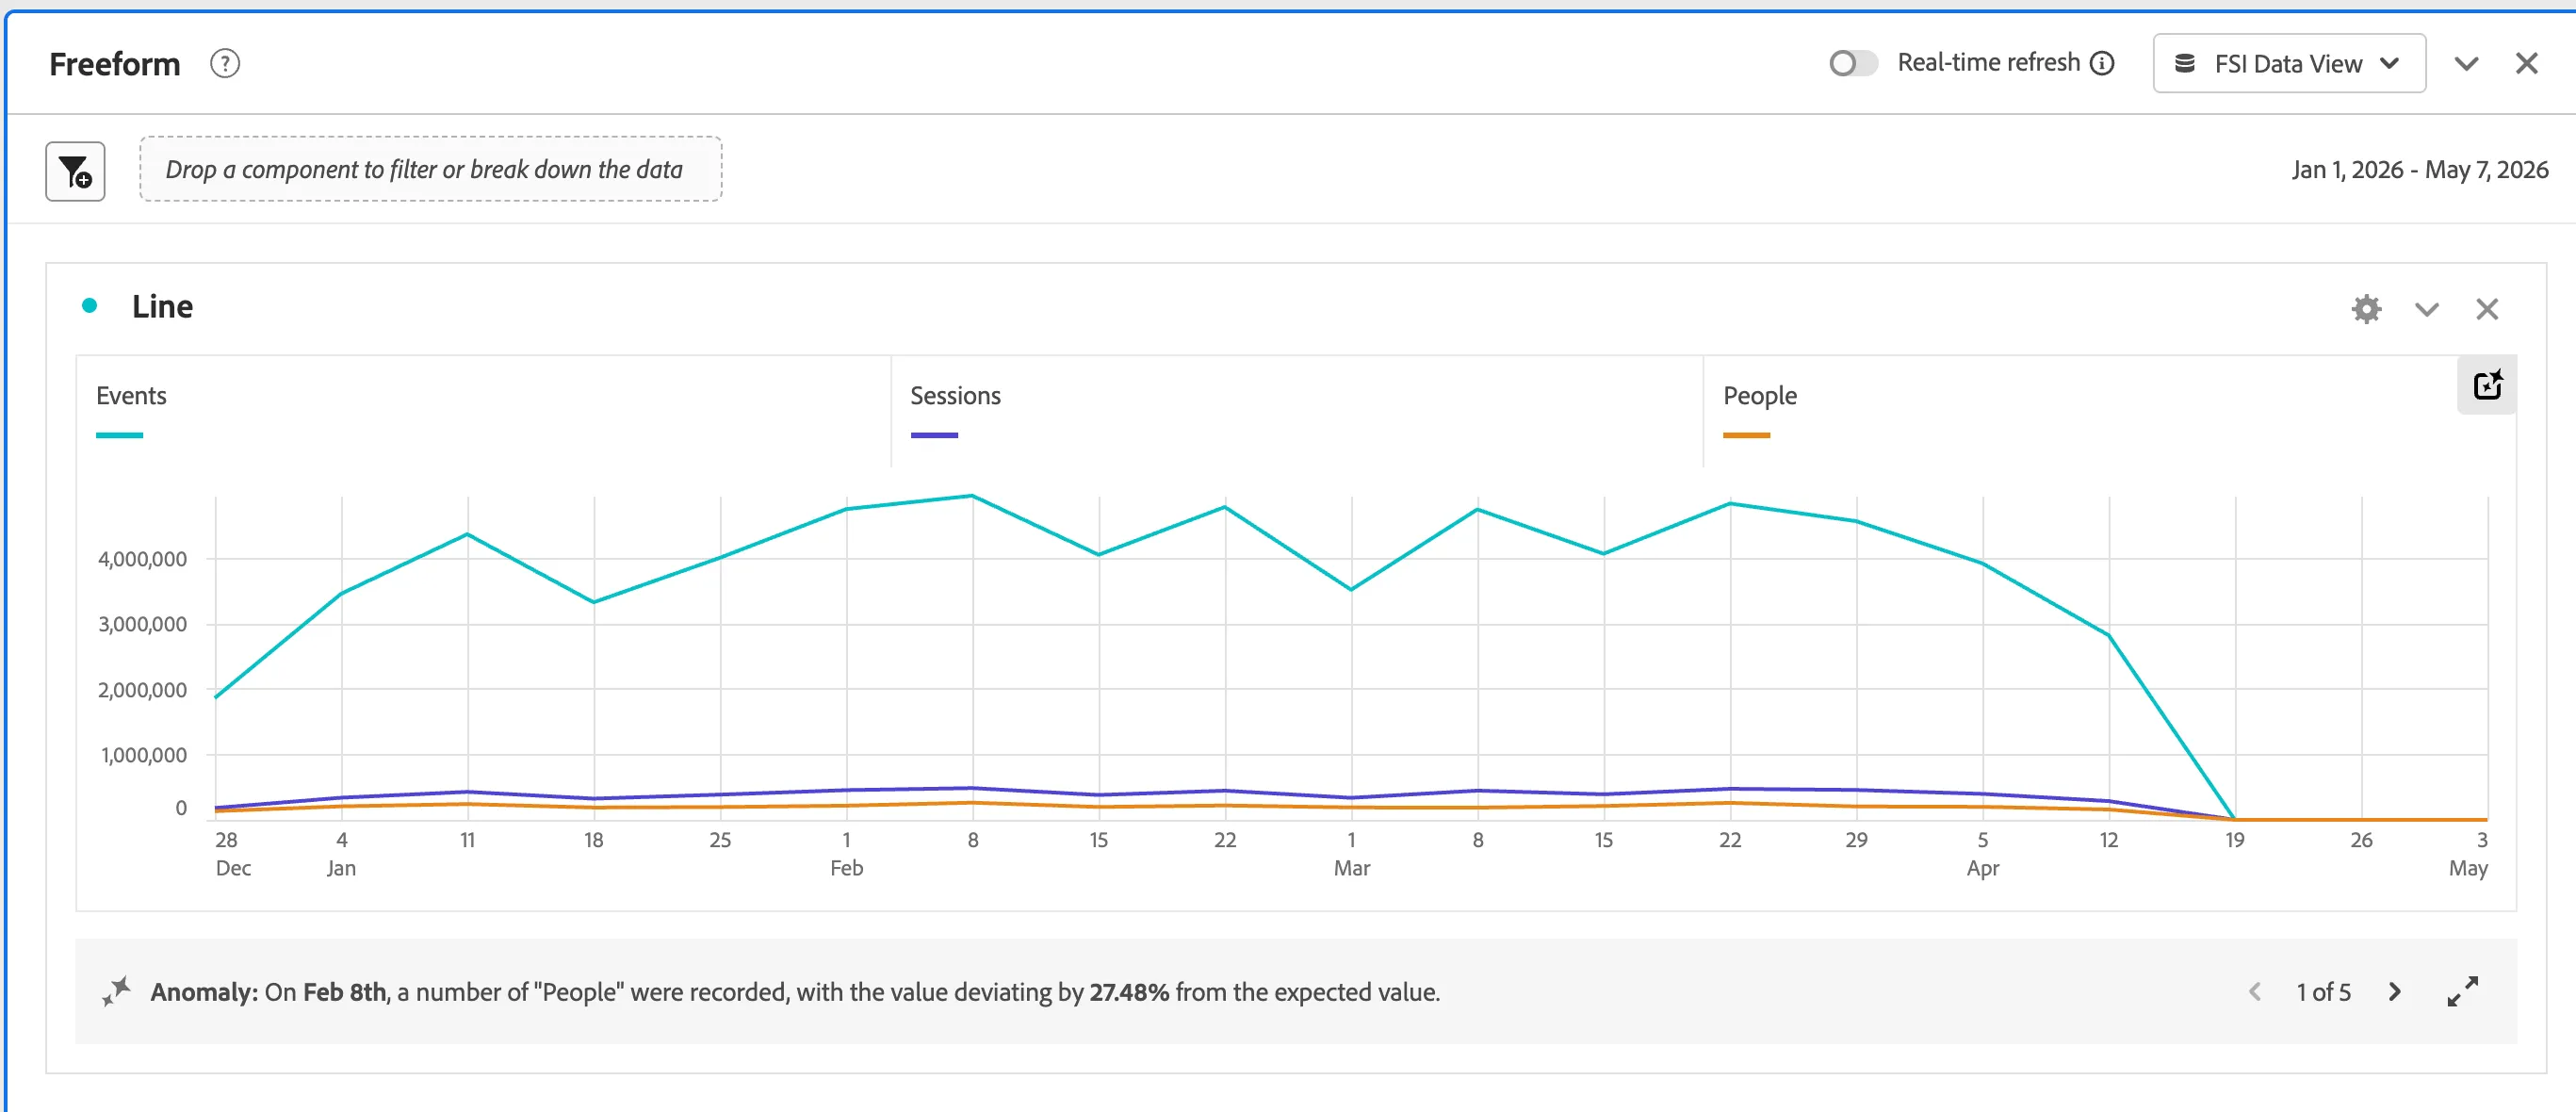2576x1112 pixels.
Task: Click the Anomaly description text
Action: pos(795,992)
